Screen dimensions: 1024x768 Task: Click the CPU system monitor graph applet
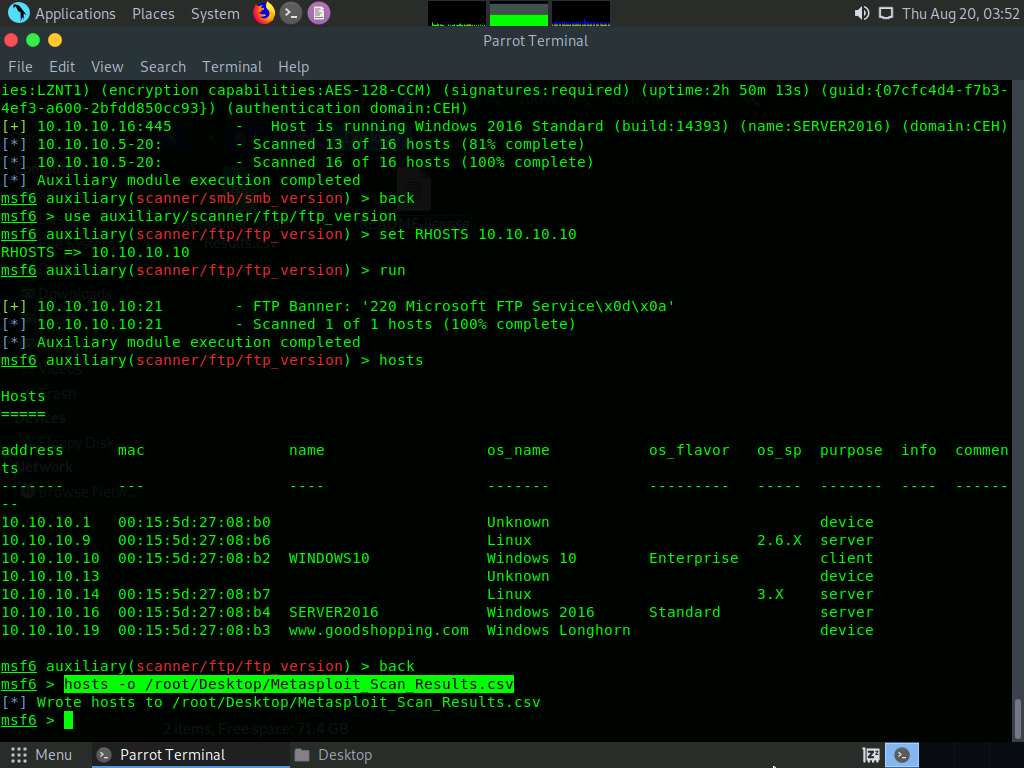456,14
